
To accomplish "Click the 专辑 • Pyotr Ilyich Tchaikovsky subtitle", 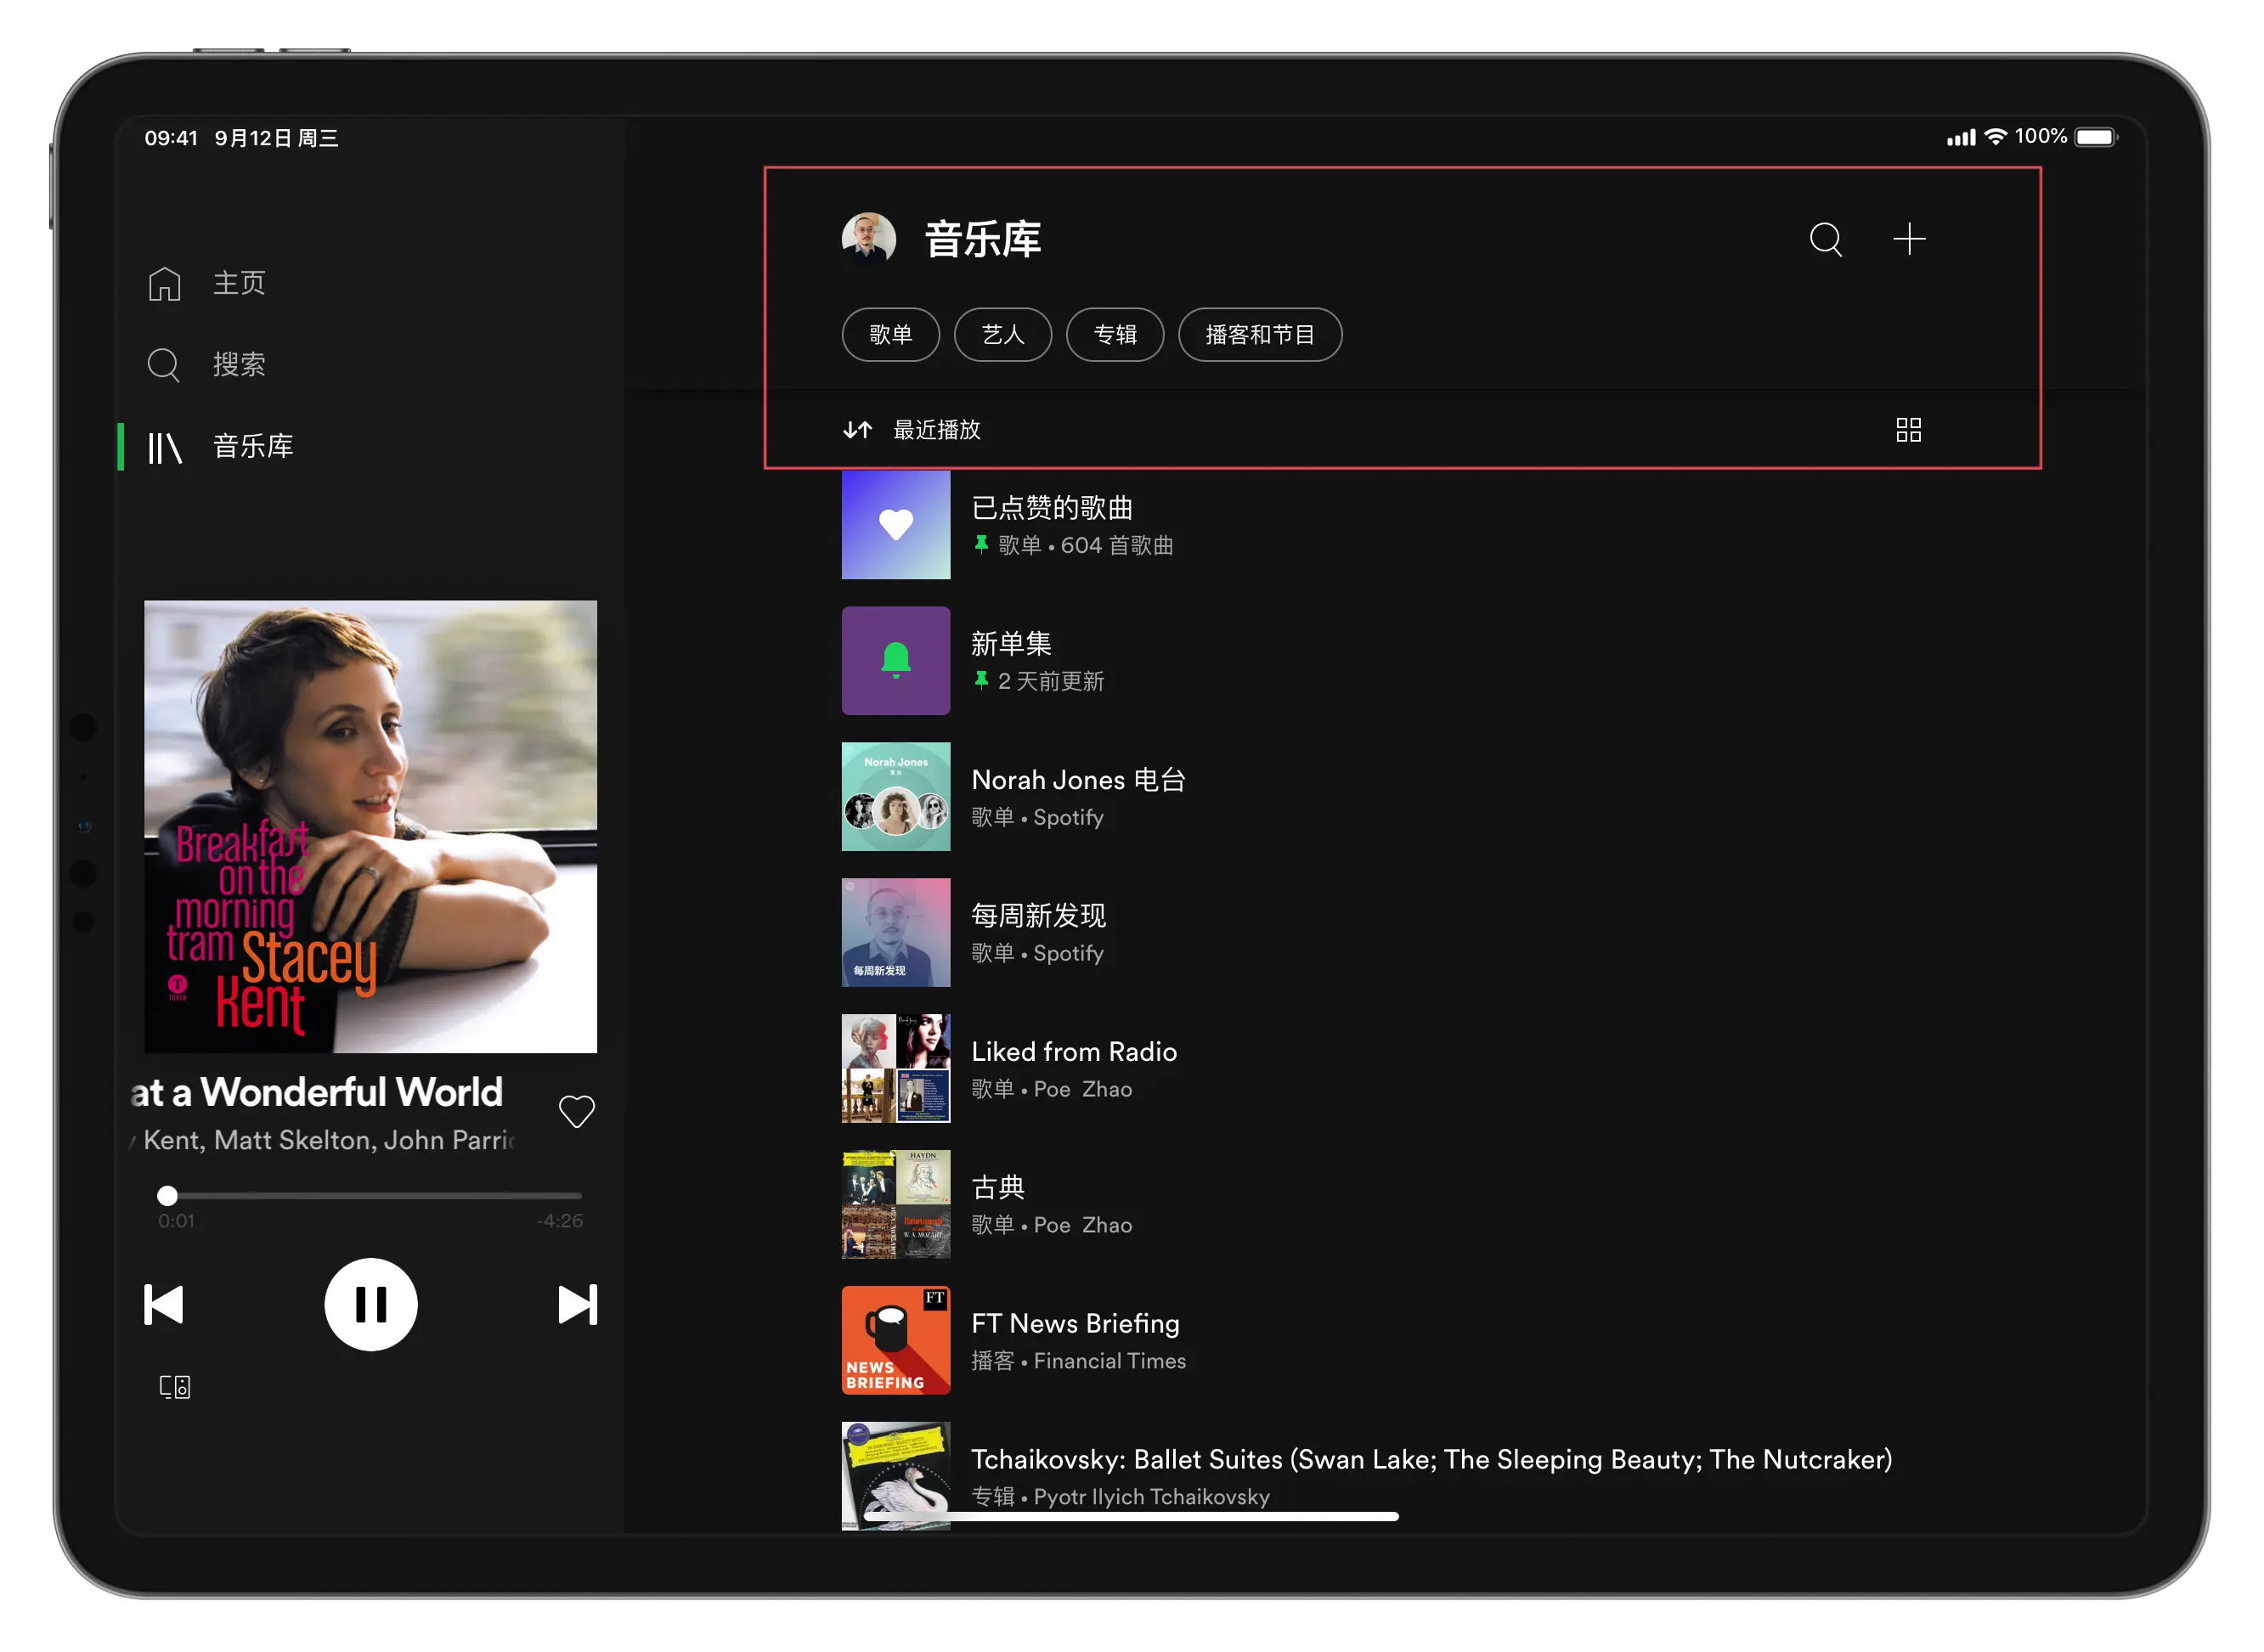I will point(1121,1497).
